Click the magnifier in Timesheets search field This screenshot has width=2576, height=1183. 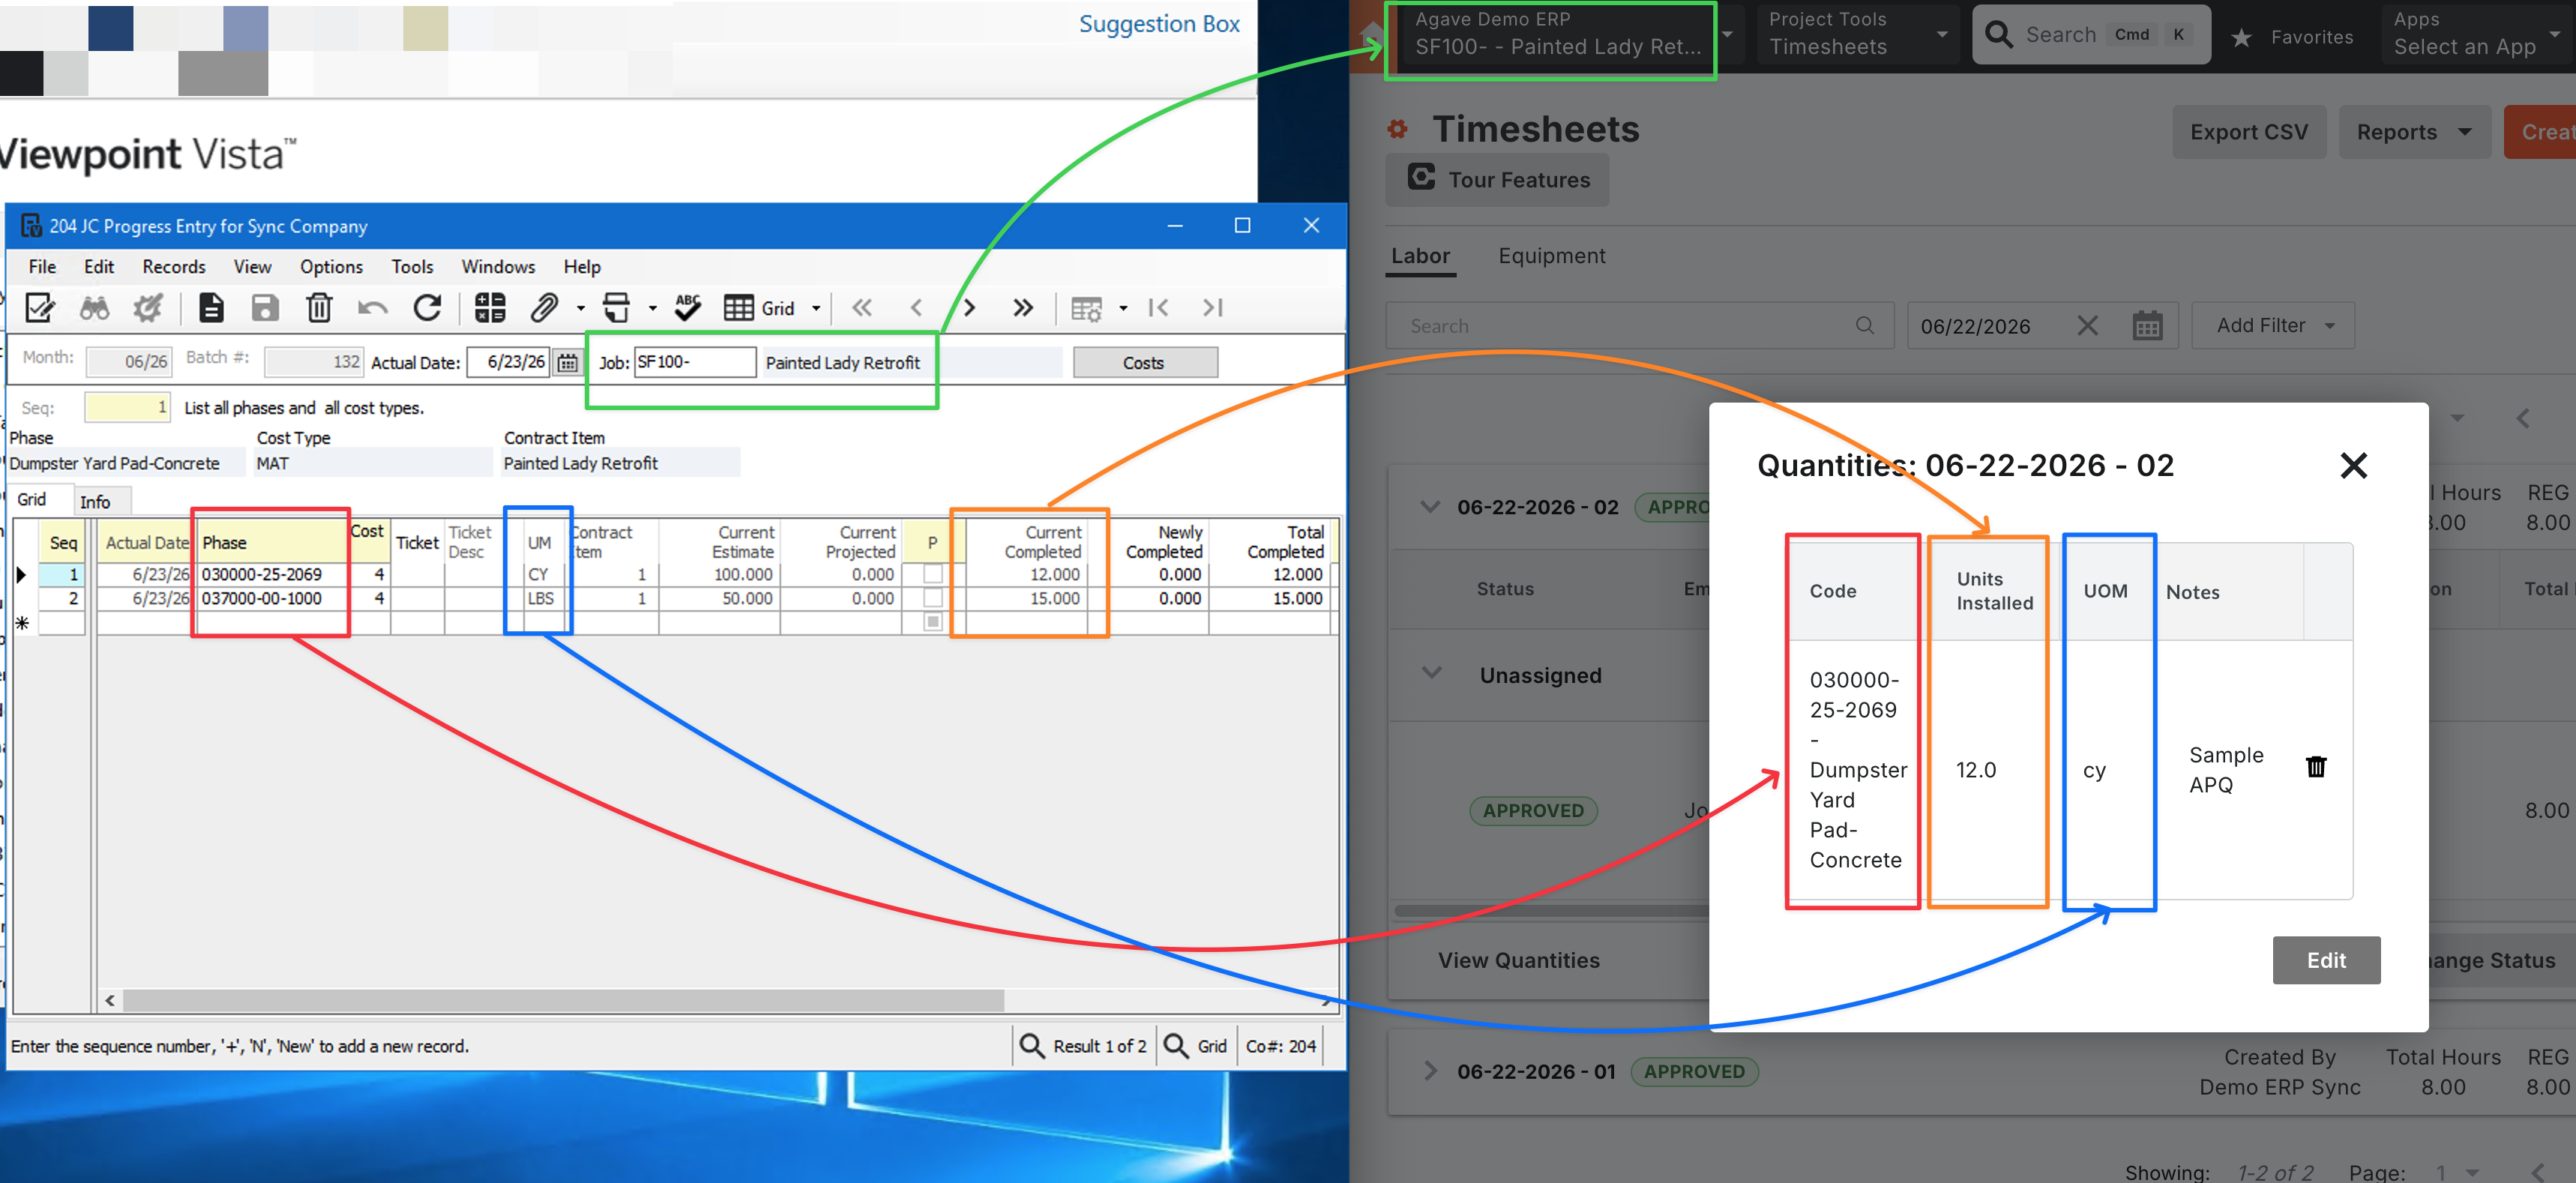coord(1864,325)
